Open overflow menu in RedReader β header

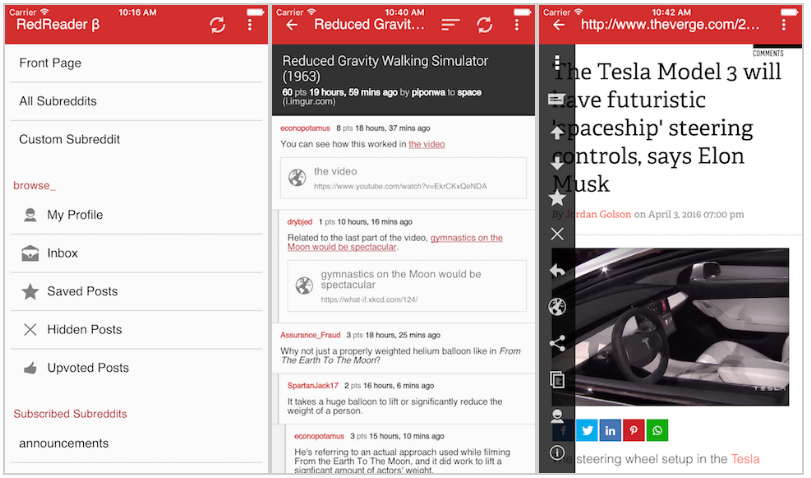click(250, 24)
